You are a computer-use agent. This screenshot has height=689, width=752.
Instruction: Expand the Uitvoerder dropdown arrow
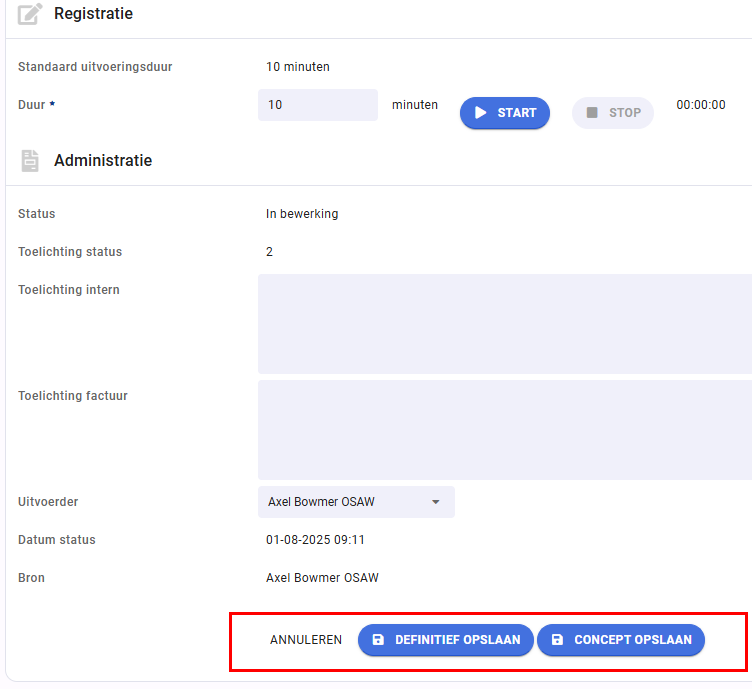tap(435, 502)
